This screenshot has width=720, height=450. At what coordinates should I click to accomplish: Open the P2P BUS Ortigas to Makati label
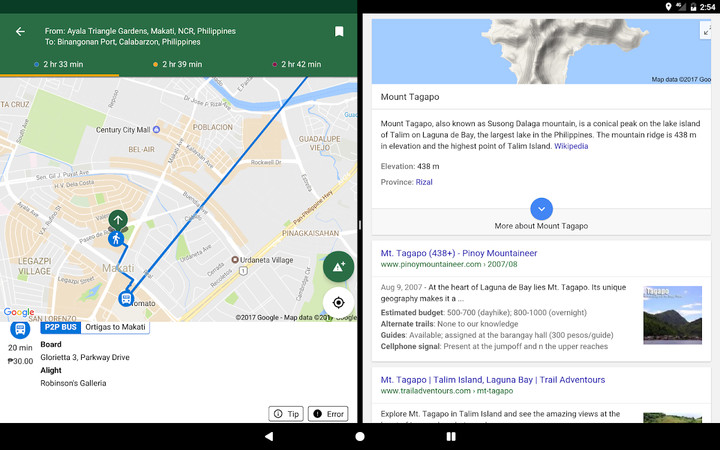pos(95,327)
